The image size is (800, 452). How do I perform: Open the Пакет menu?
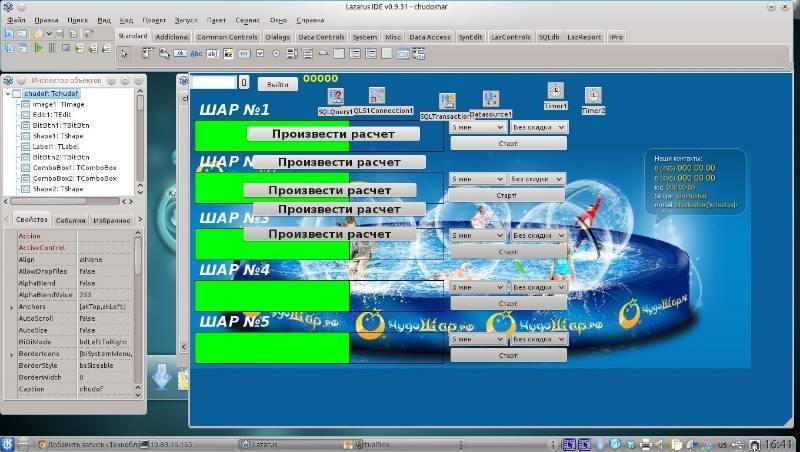pos(216,20)
